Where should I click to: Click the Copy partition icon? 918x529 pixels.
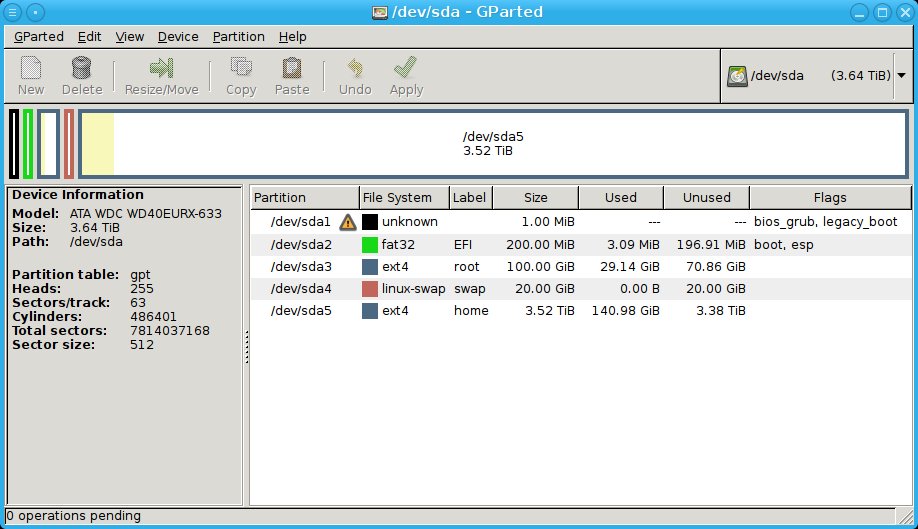pos(241,68)
